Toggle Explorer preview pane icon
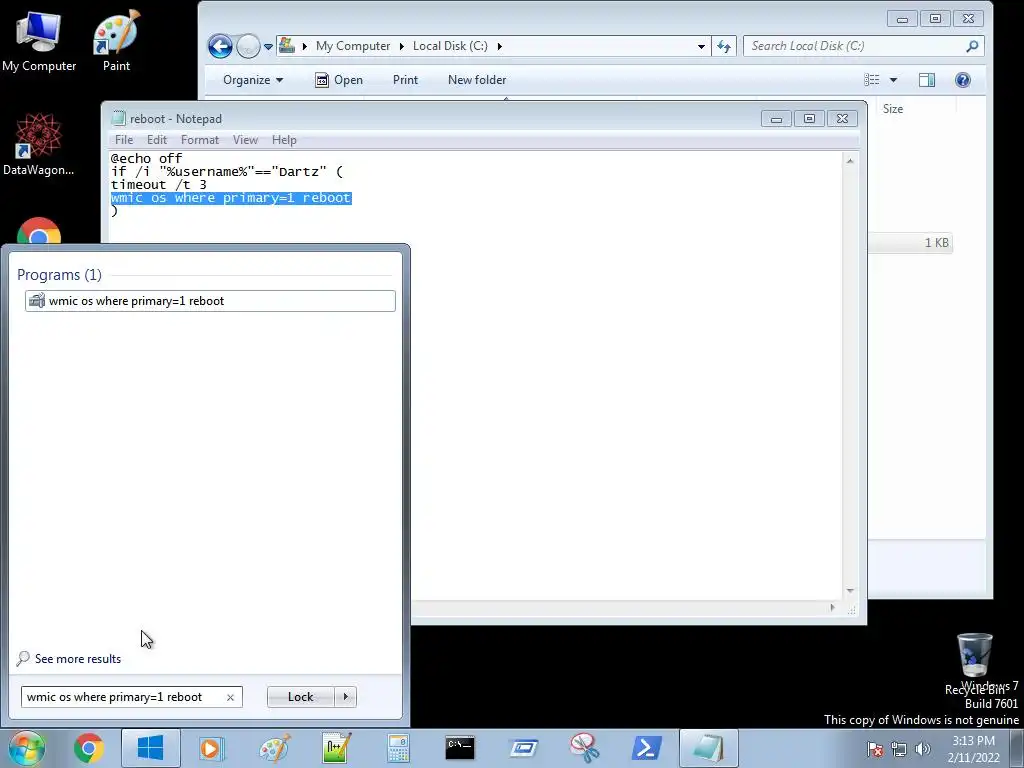Image resolution: width=1024 pixels, height=768 pixels. click(x=927, y=80)
